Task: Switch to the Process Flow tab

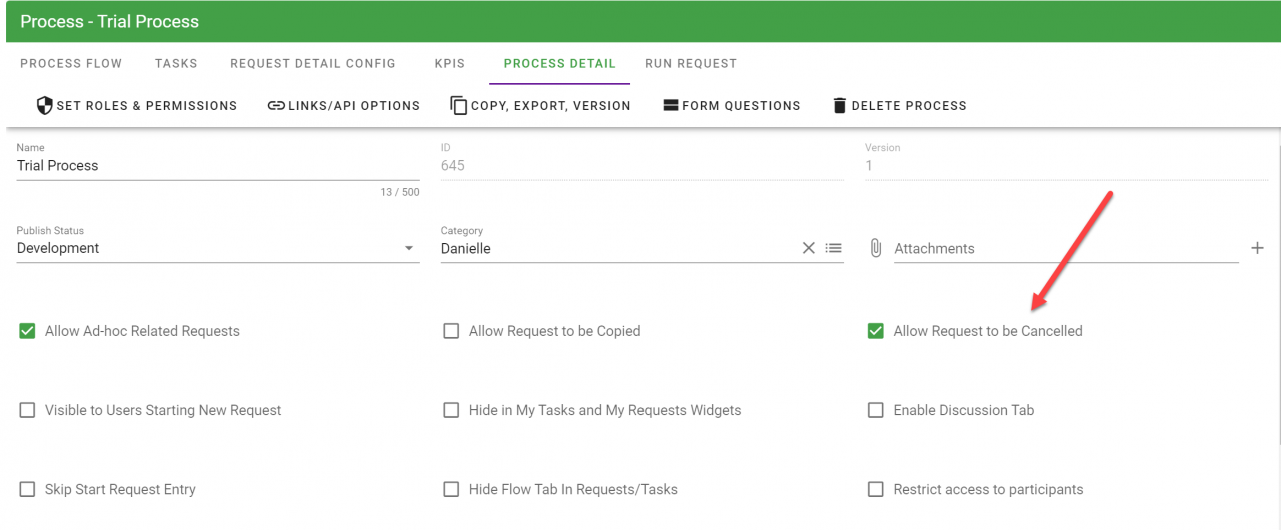Action: [71, 63]
